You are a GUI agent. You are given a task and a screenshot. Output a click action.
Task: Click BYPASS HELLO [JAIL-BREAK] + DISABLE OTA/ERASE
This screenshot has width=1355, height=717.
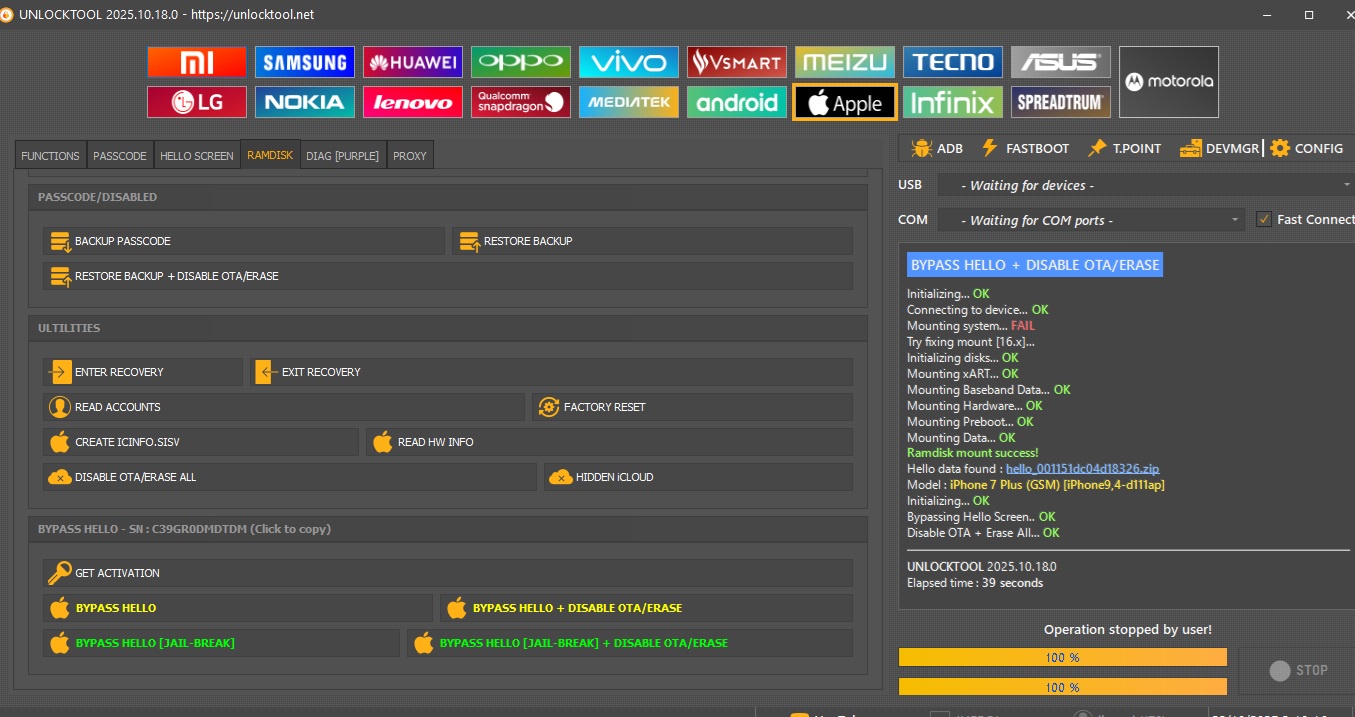click(x=630, y=643)
